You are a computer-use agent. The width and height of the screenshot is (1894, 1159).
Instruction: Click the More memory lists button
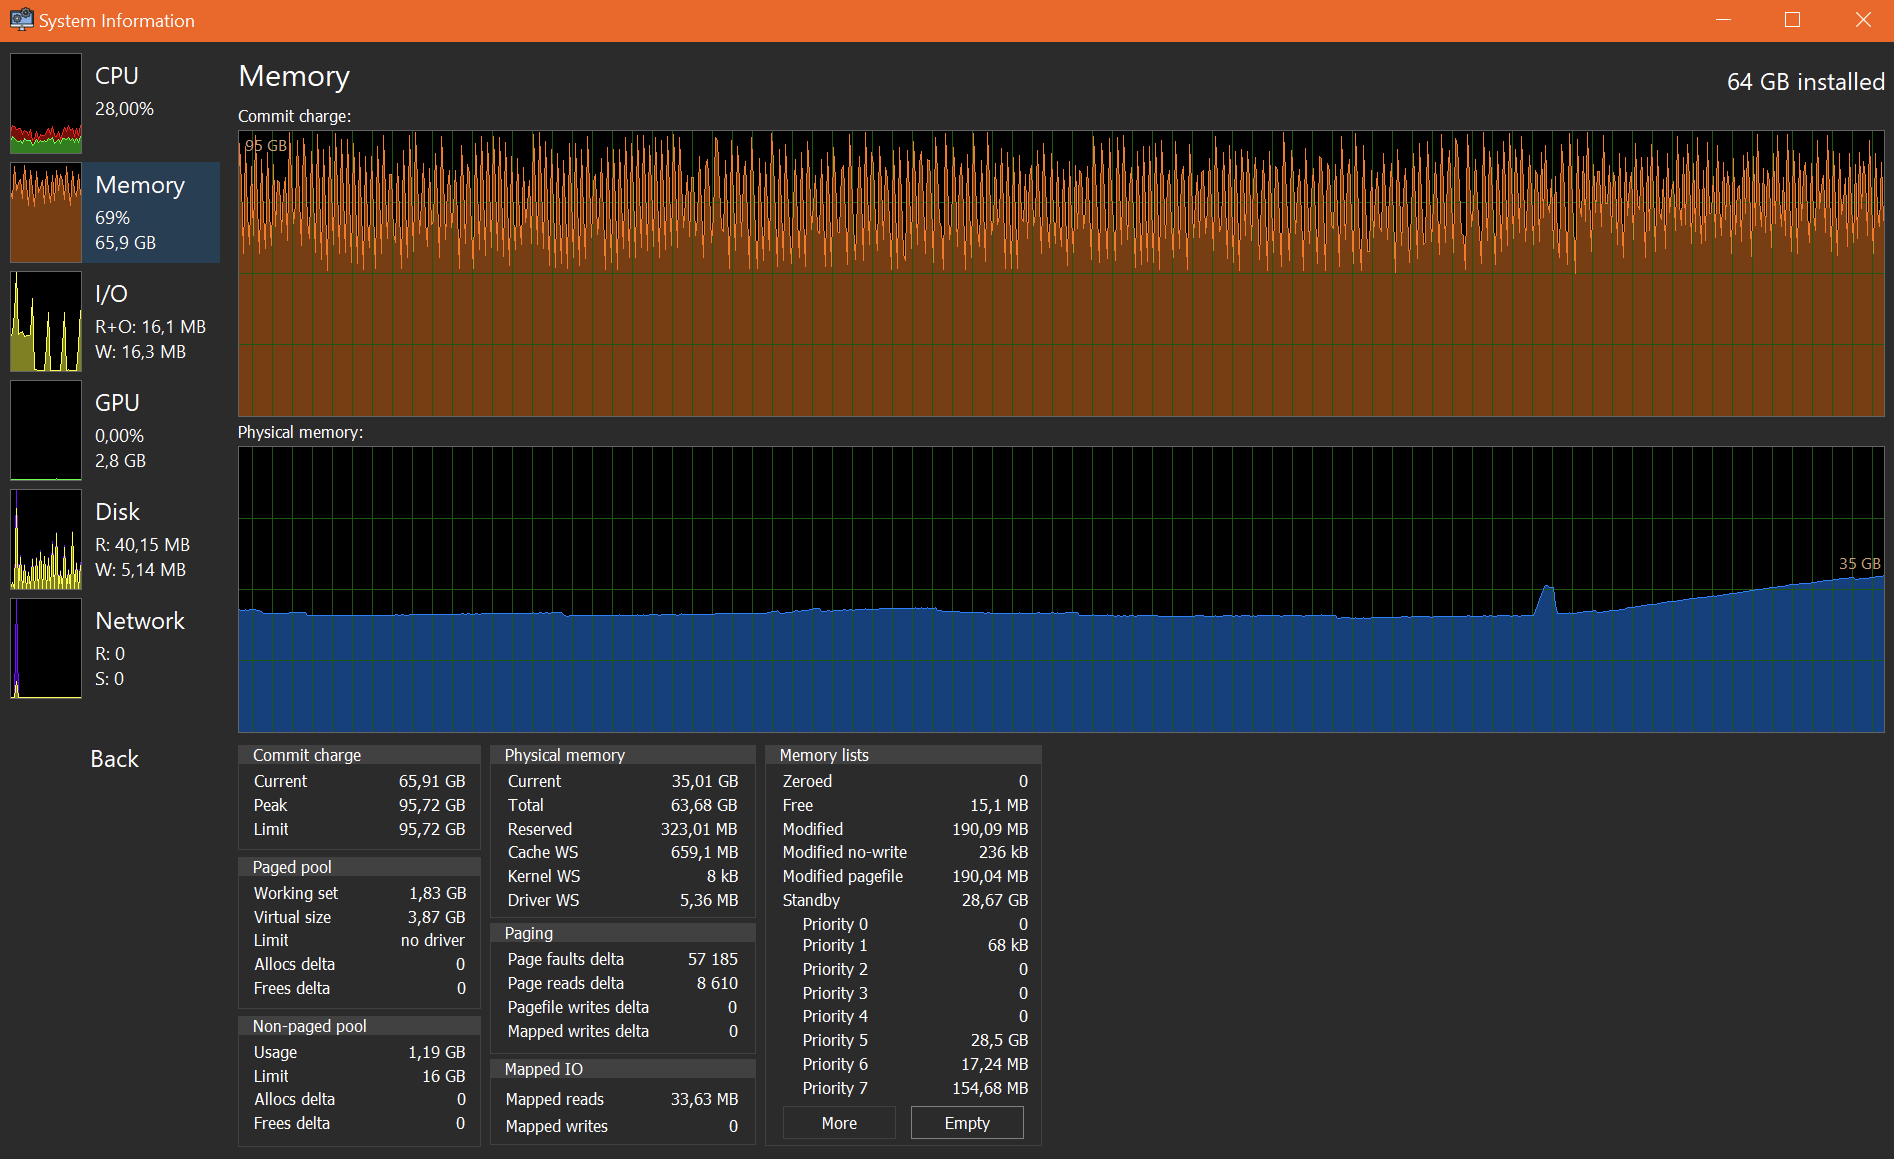[839, 1123]
